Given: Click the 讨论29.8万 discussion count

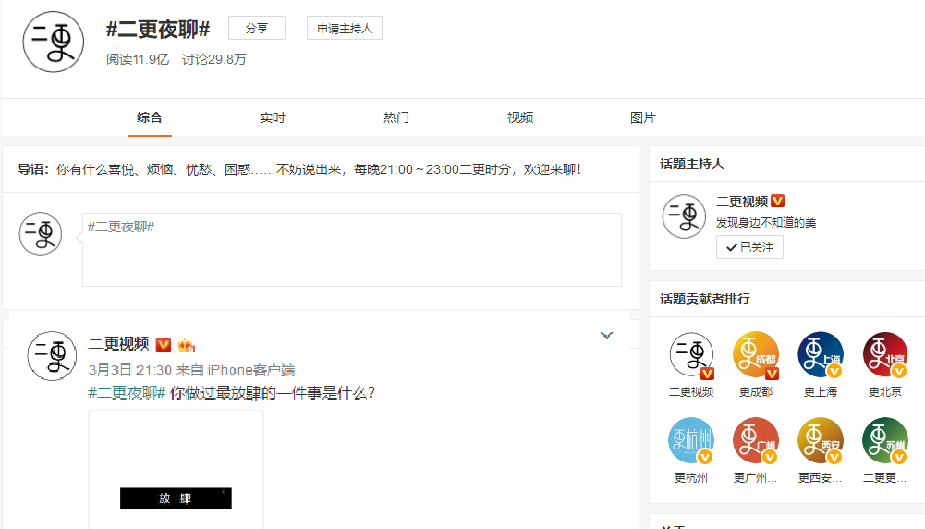Looking at the screenshot, I should pos(214,60).
